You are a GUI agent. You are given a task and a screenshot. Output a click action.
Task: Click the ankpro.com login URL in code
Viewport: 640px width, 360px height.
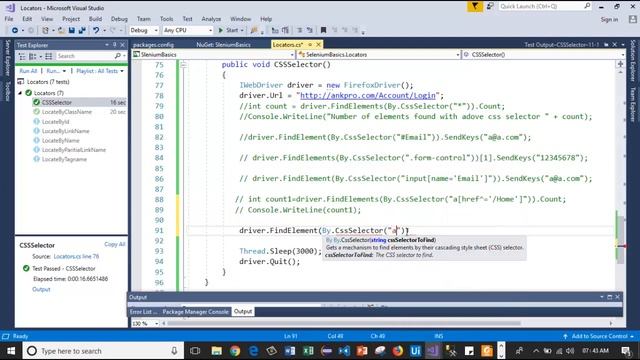point(368,96)
